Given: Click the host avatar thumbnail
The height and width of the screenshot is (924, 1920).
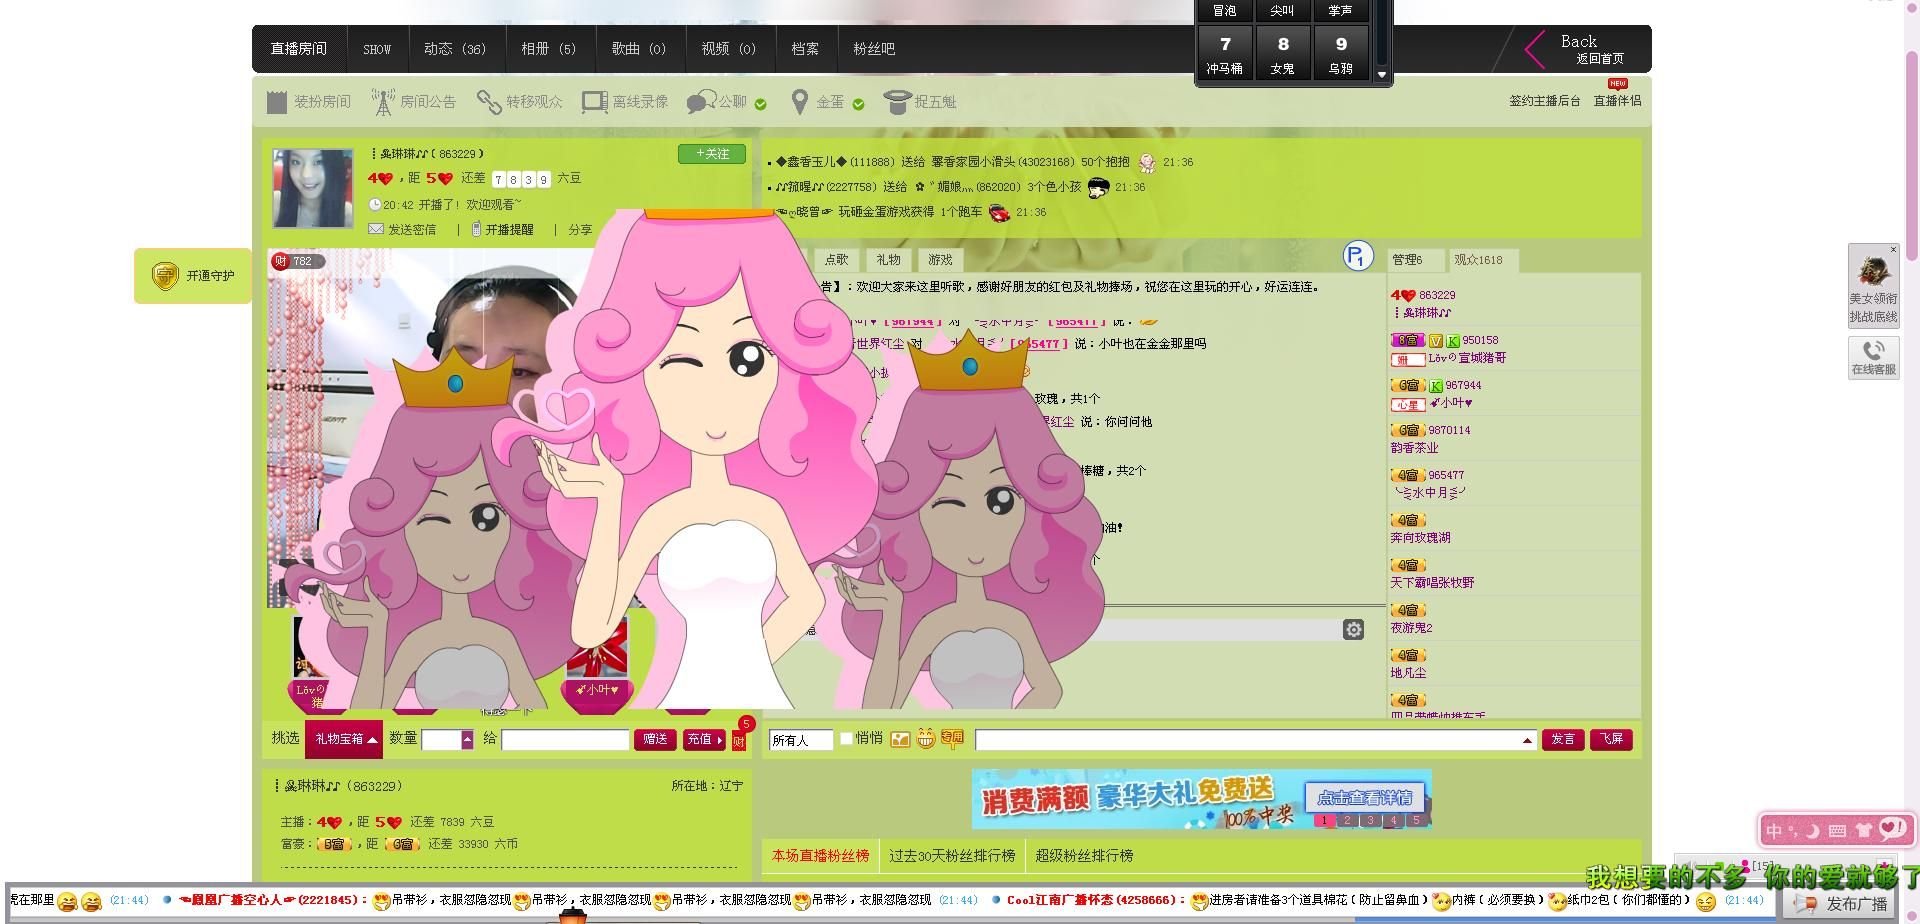Looking at the screenshot, I should (312, 188).
